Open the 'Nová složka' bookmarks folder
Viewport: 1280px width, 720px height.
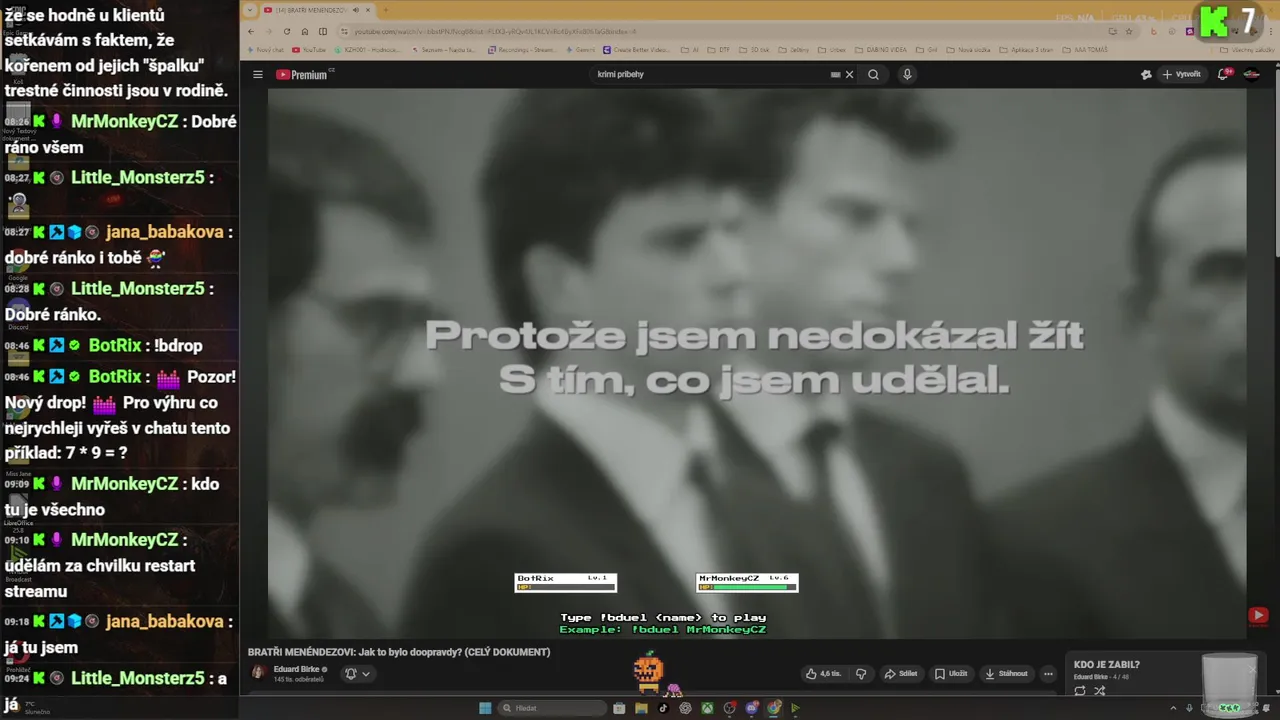click(970, 49)
